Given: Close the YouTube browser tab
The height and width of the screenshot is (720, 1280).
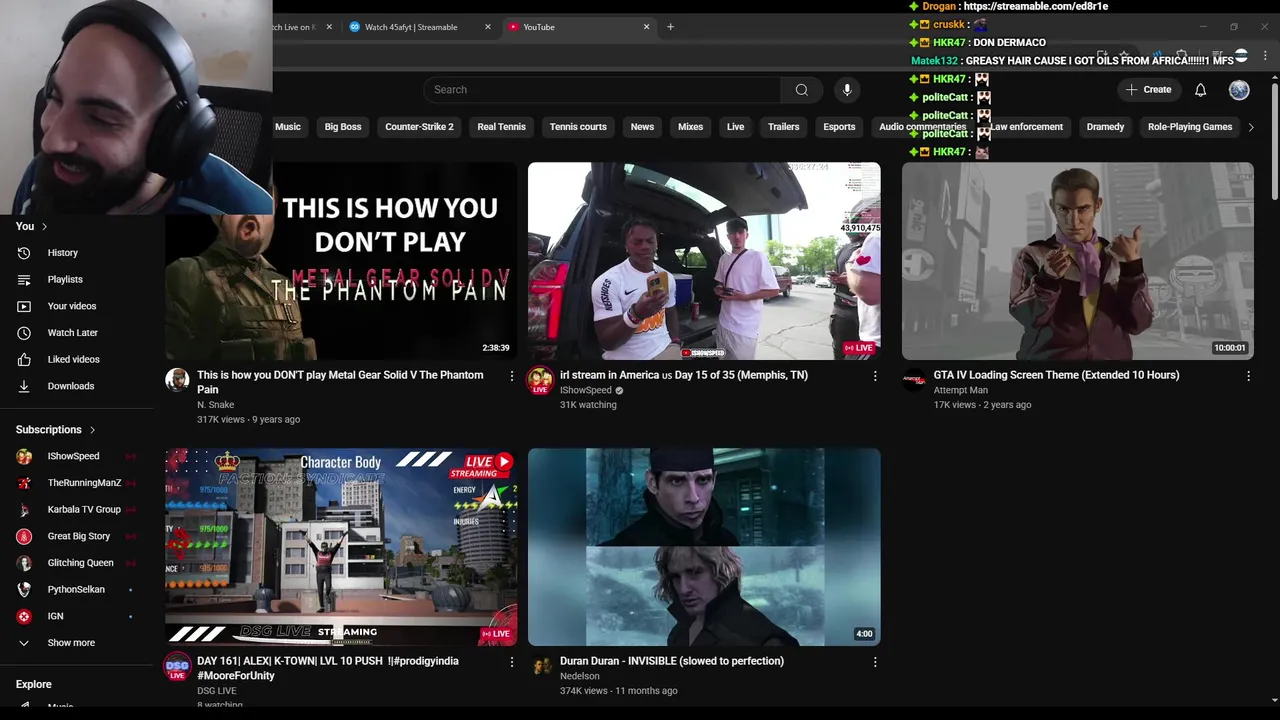Looking at the screenshot, I should [646, 27].
